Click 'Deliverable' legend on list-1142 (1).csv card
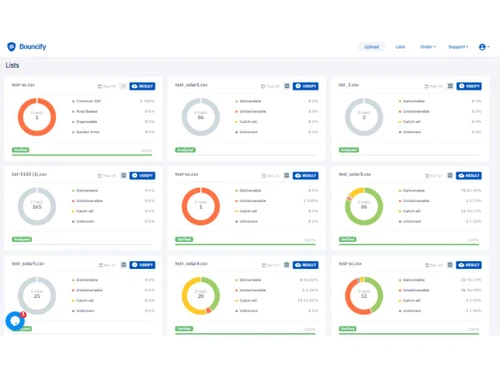This screenshot has height=375, width=500. pos(85,190)
